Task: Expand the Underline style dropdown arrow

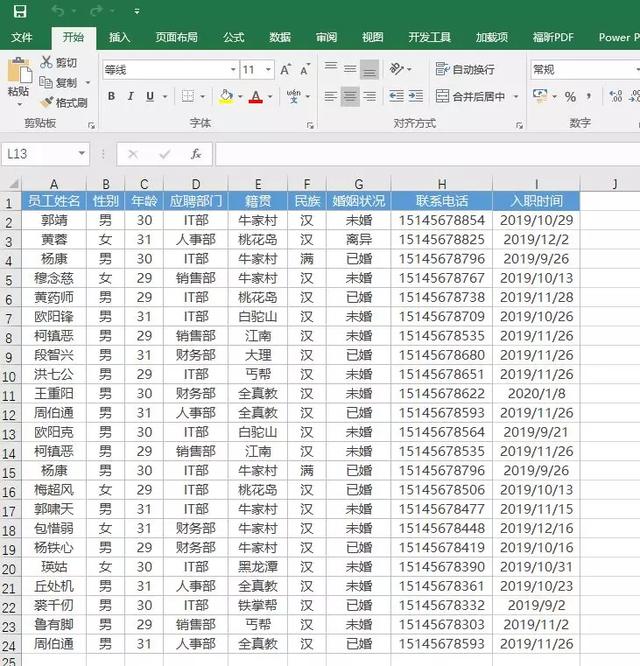Action: (165, 97)
